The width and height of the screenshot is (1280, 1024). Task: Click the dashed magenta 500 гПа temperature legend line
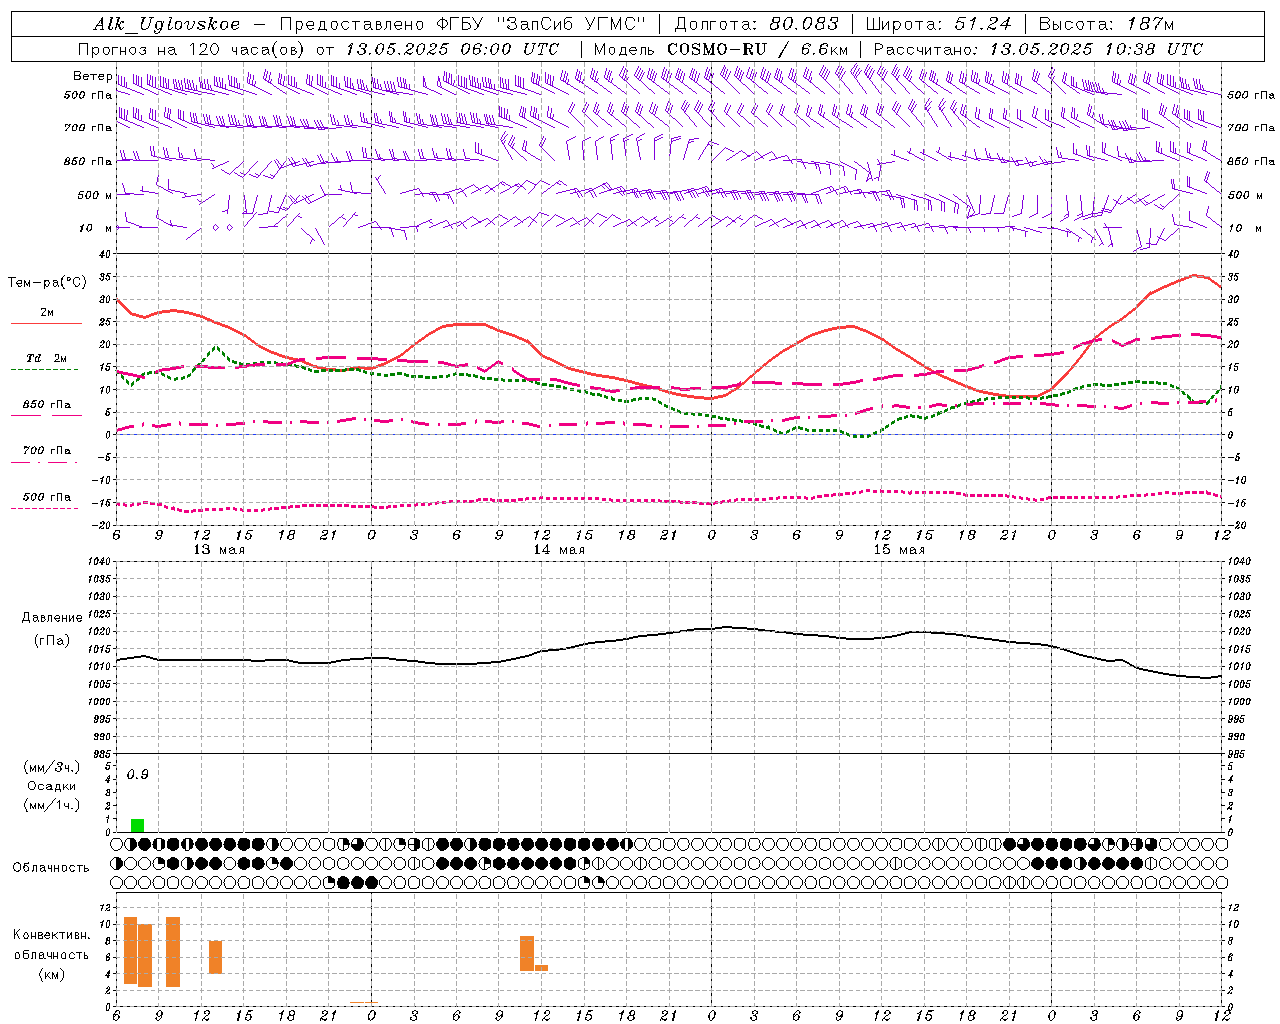(x=44, y=508)
